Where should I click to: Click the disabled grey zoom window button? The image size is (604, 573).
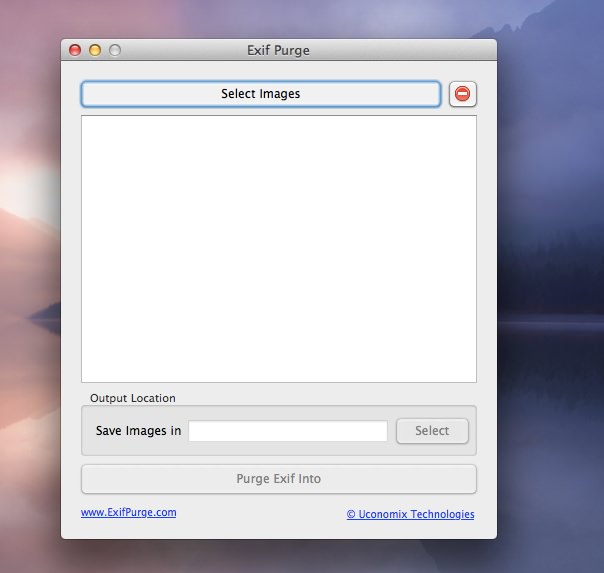[x=115, y=50]
